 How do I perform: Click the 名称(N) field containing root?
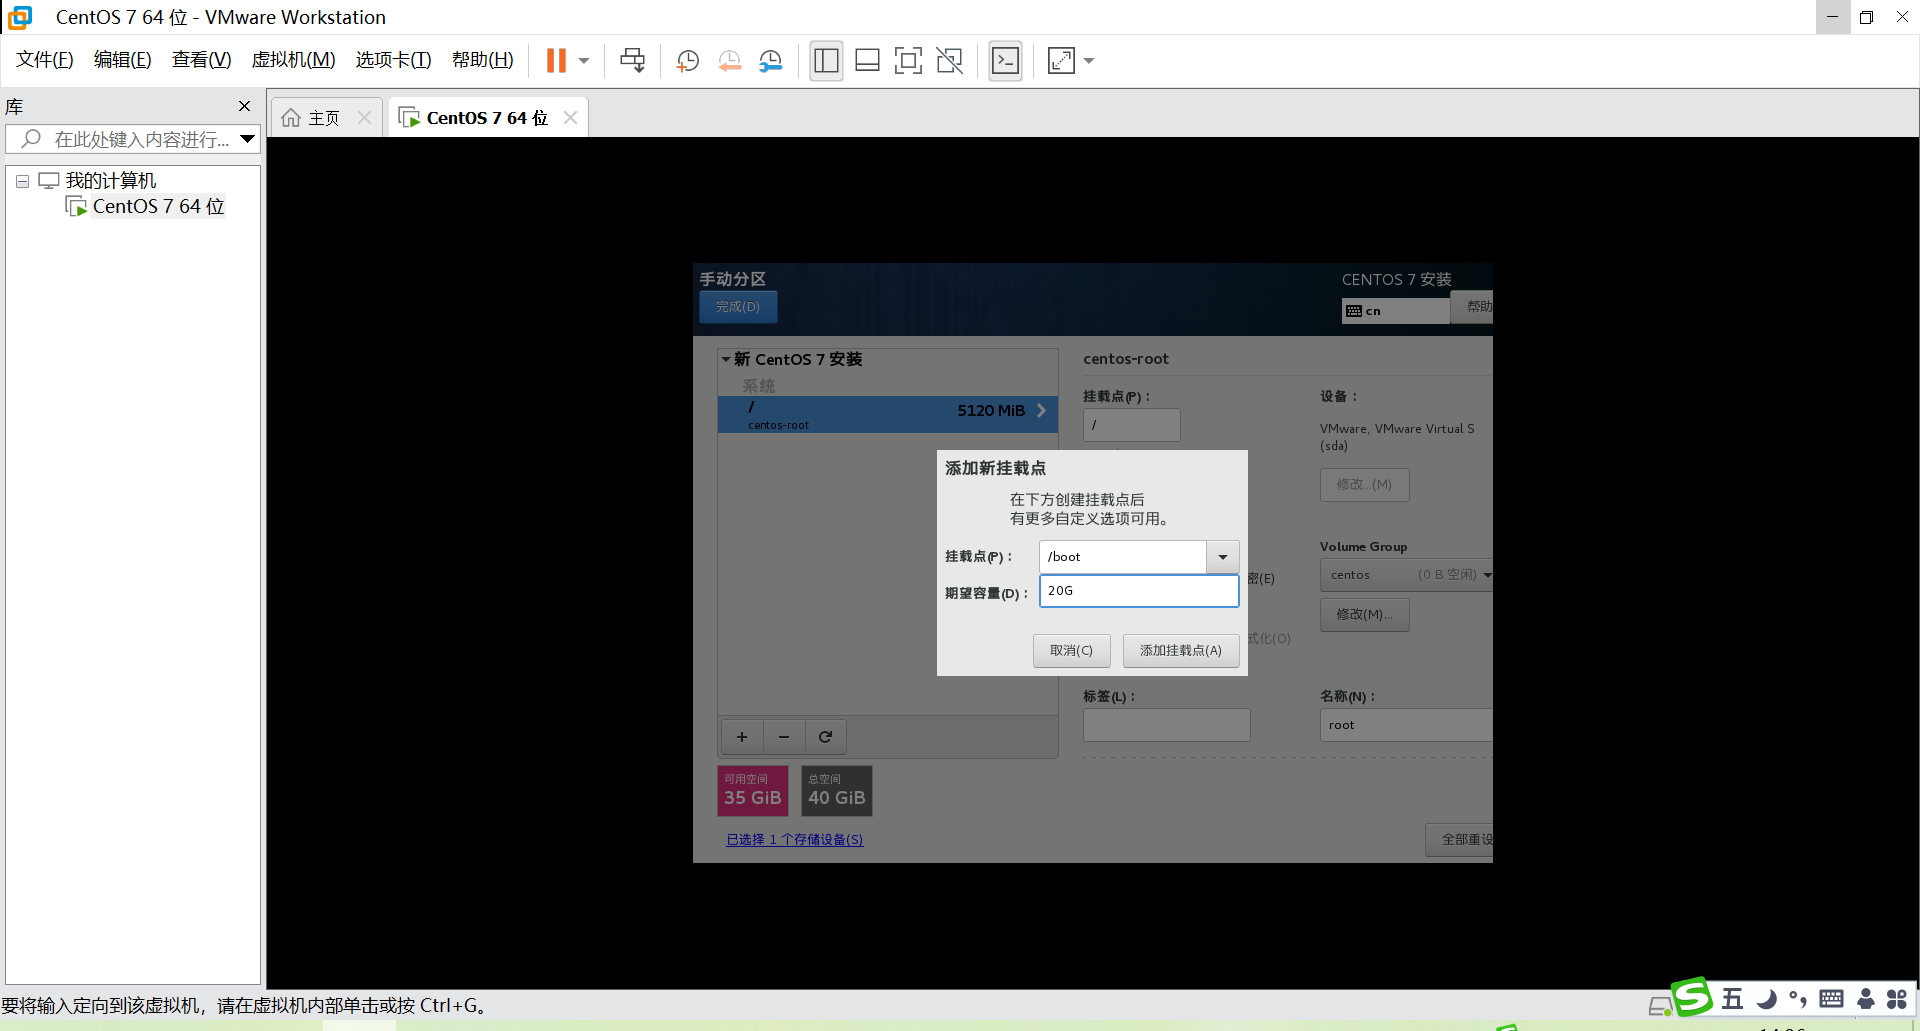tap(1406, 725)
